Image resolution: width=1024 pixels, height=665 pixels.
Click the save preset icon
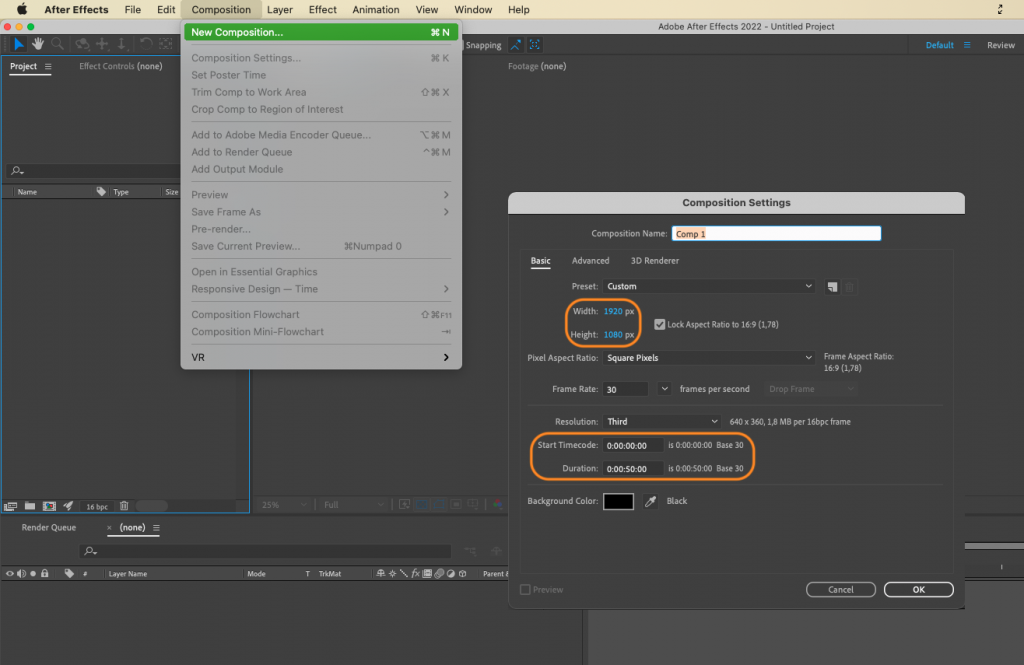point(832,287)
